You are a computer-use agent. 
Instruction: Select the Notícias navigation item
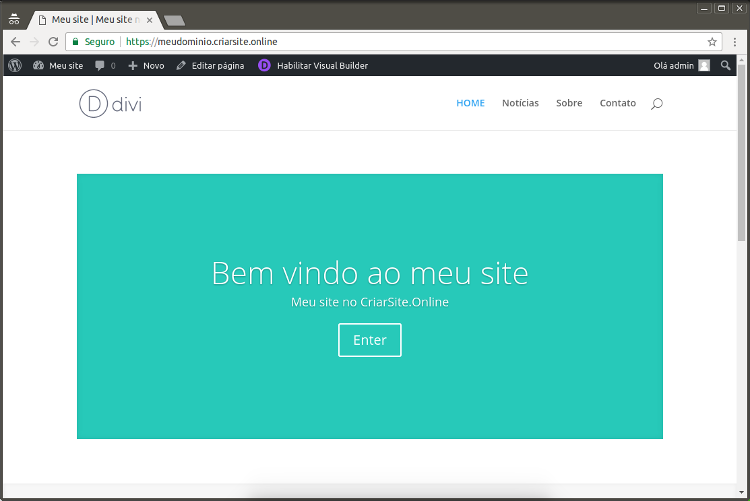520,103
